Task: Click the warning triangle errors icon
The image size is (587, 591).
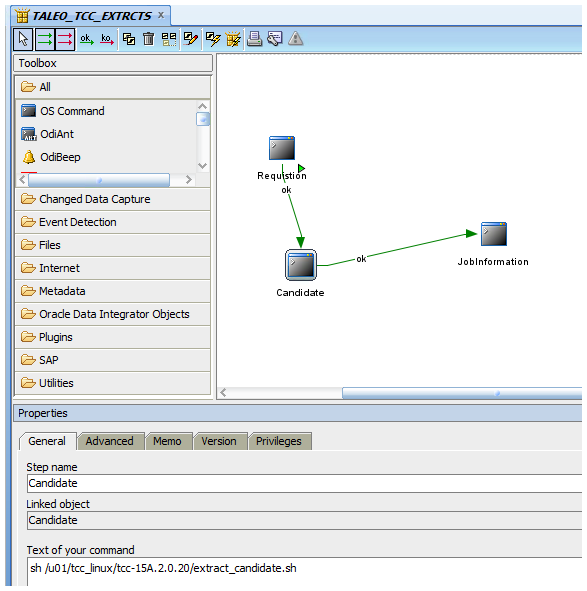Action: 296,39
